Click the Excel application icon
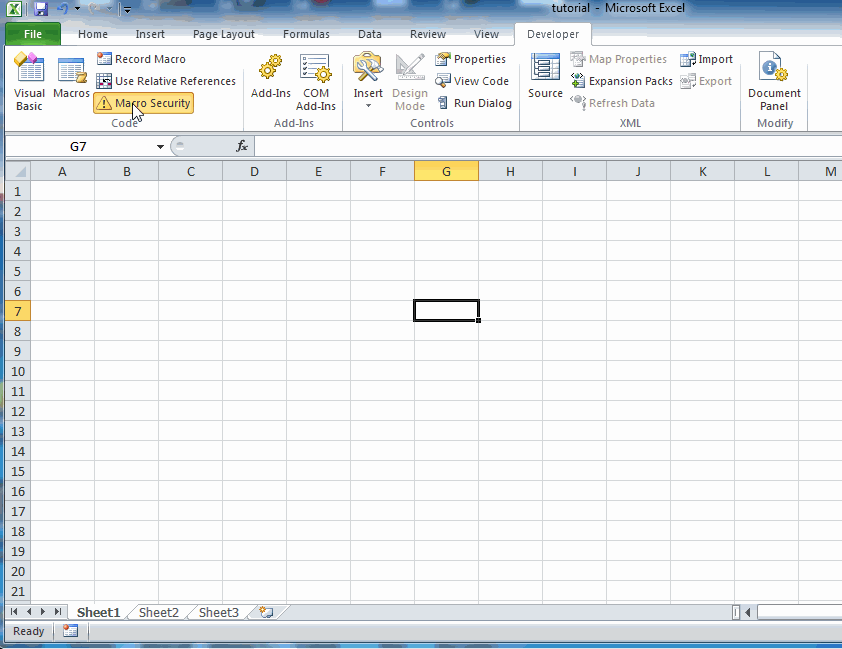Viewport: 842px width, 649px height. [x=13, y=9]
